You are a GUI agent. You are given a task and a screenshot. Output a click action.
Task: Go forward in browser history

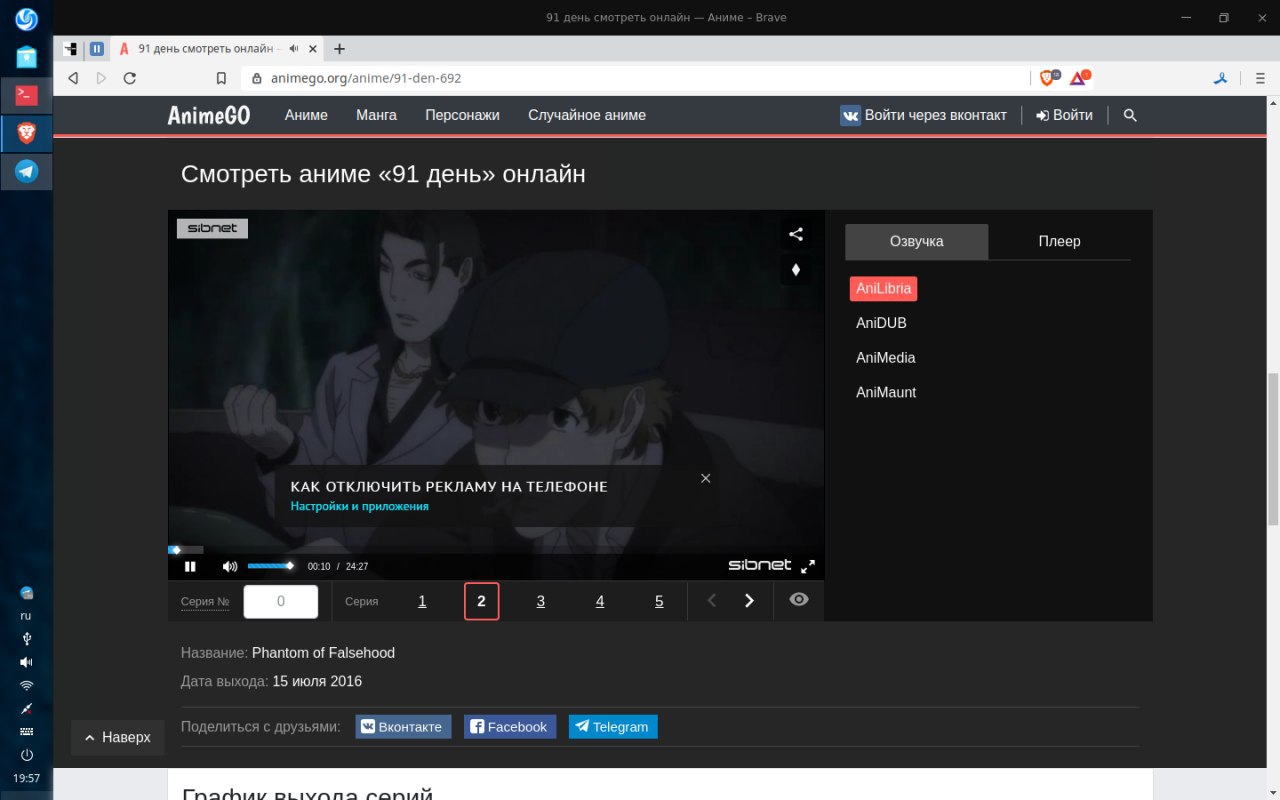(x=101, y=78)
